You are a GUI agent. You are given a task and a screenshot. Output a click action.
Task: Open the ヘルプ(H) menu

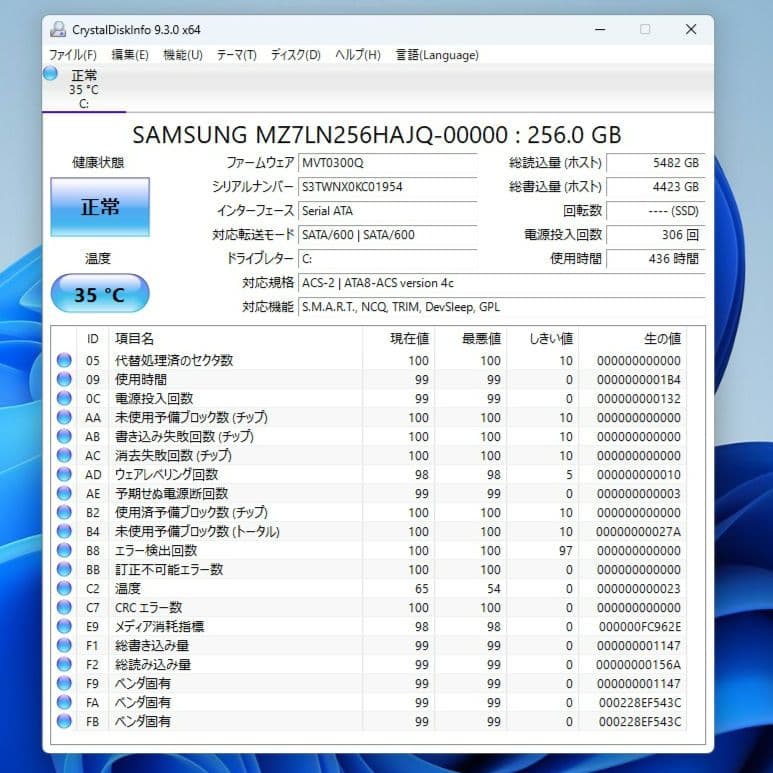pos(358,55)
